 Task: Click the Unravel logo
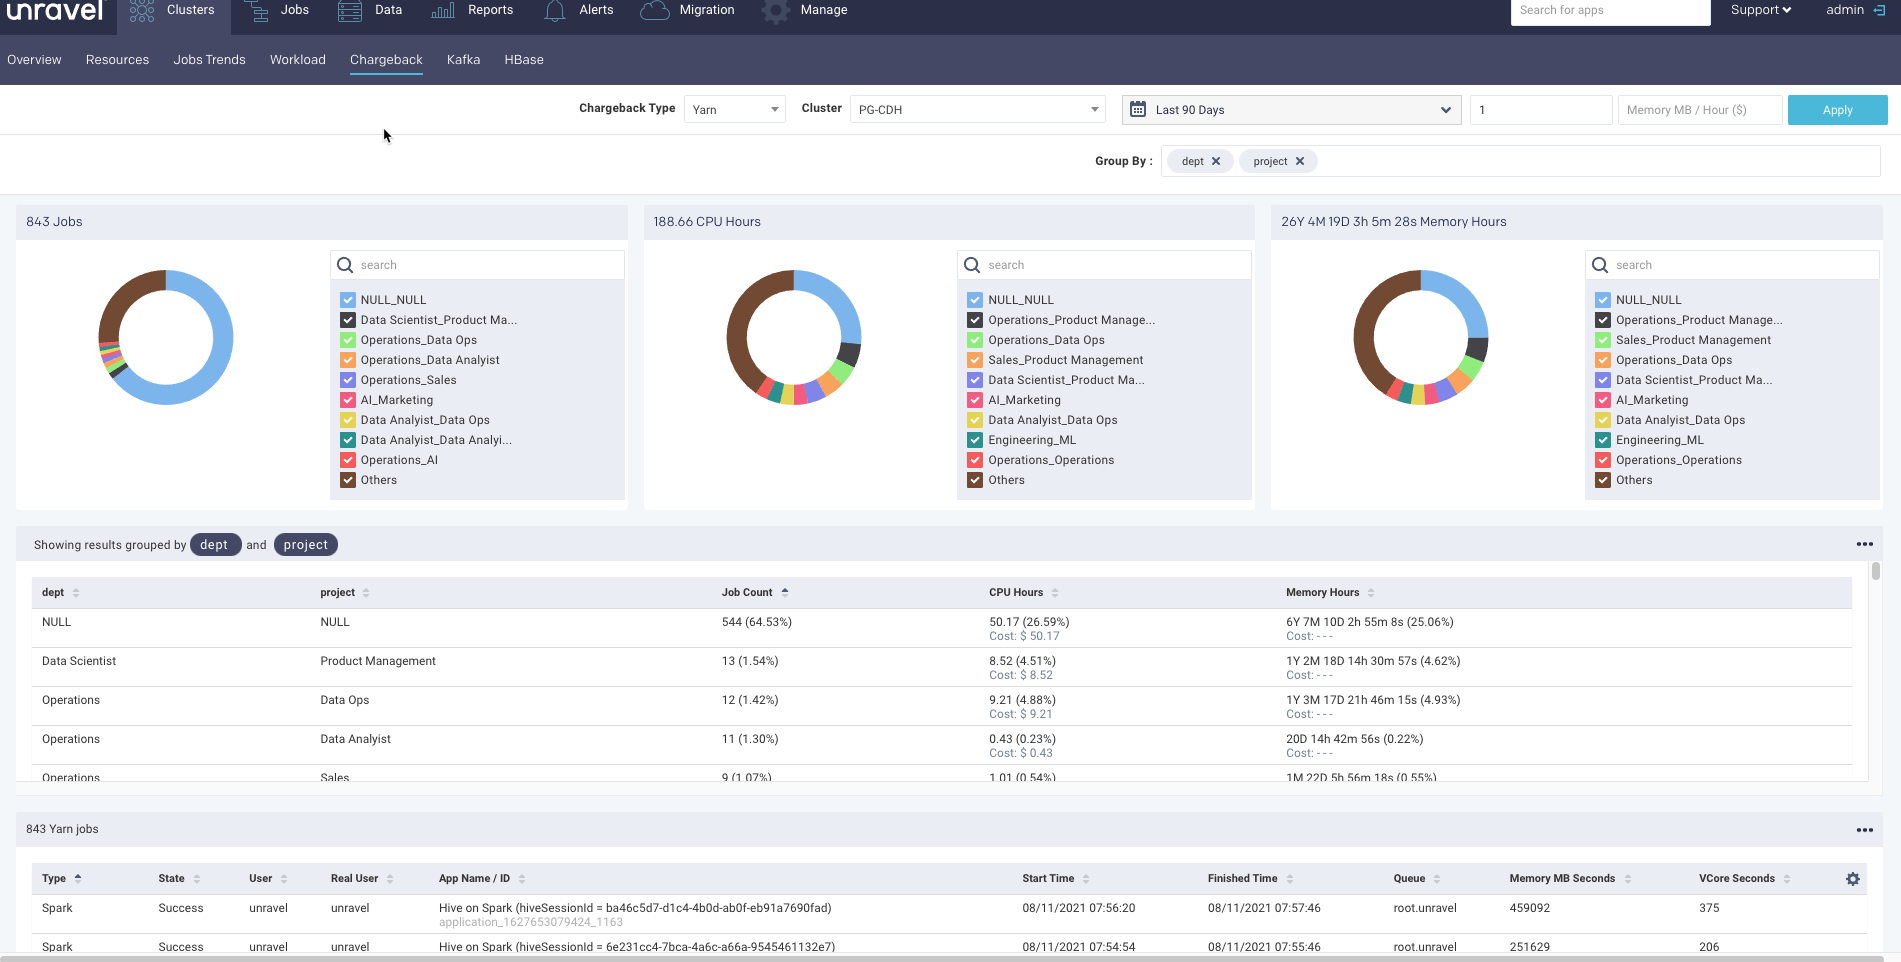tap(55, 11)
